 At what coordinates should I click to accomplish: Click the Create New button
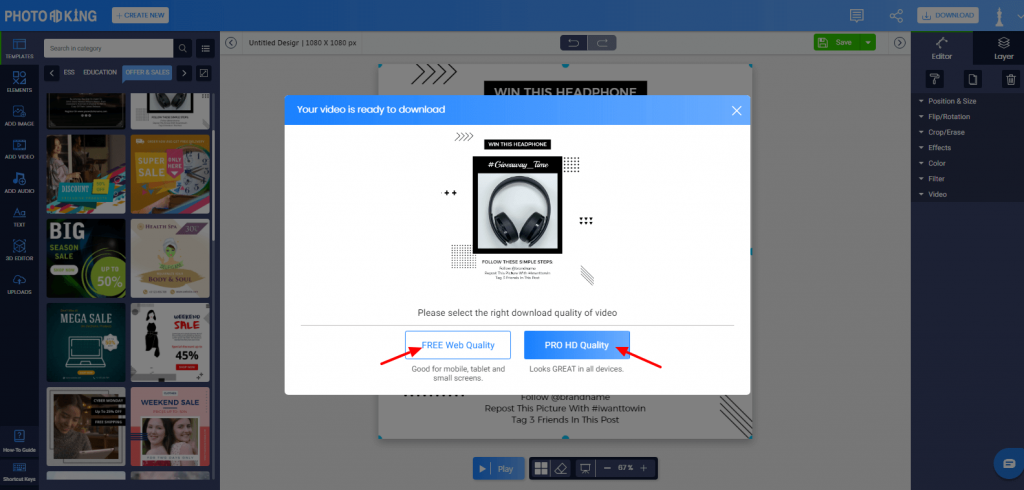[140, 15]
